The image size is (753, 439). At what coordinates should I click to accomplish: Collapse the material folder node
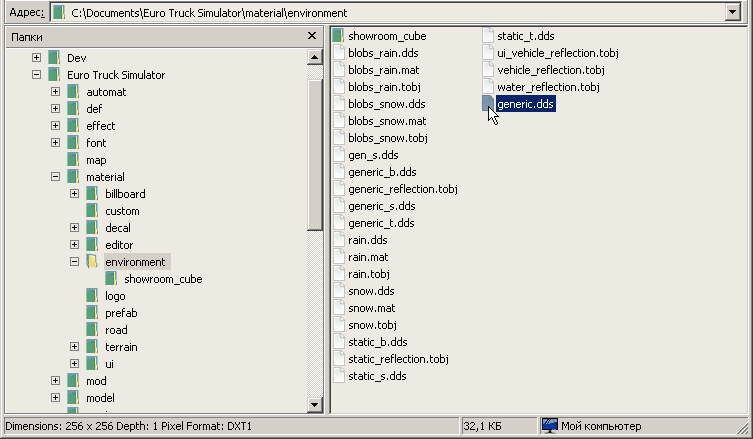(55, 177)
